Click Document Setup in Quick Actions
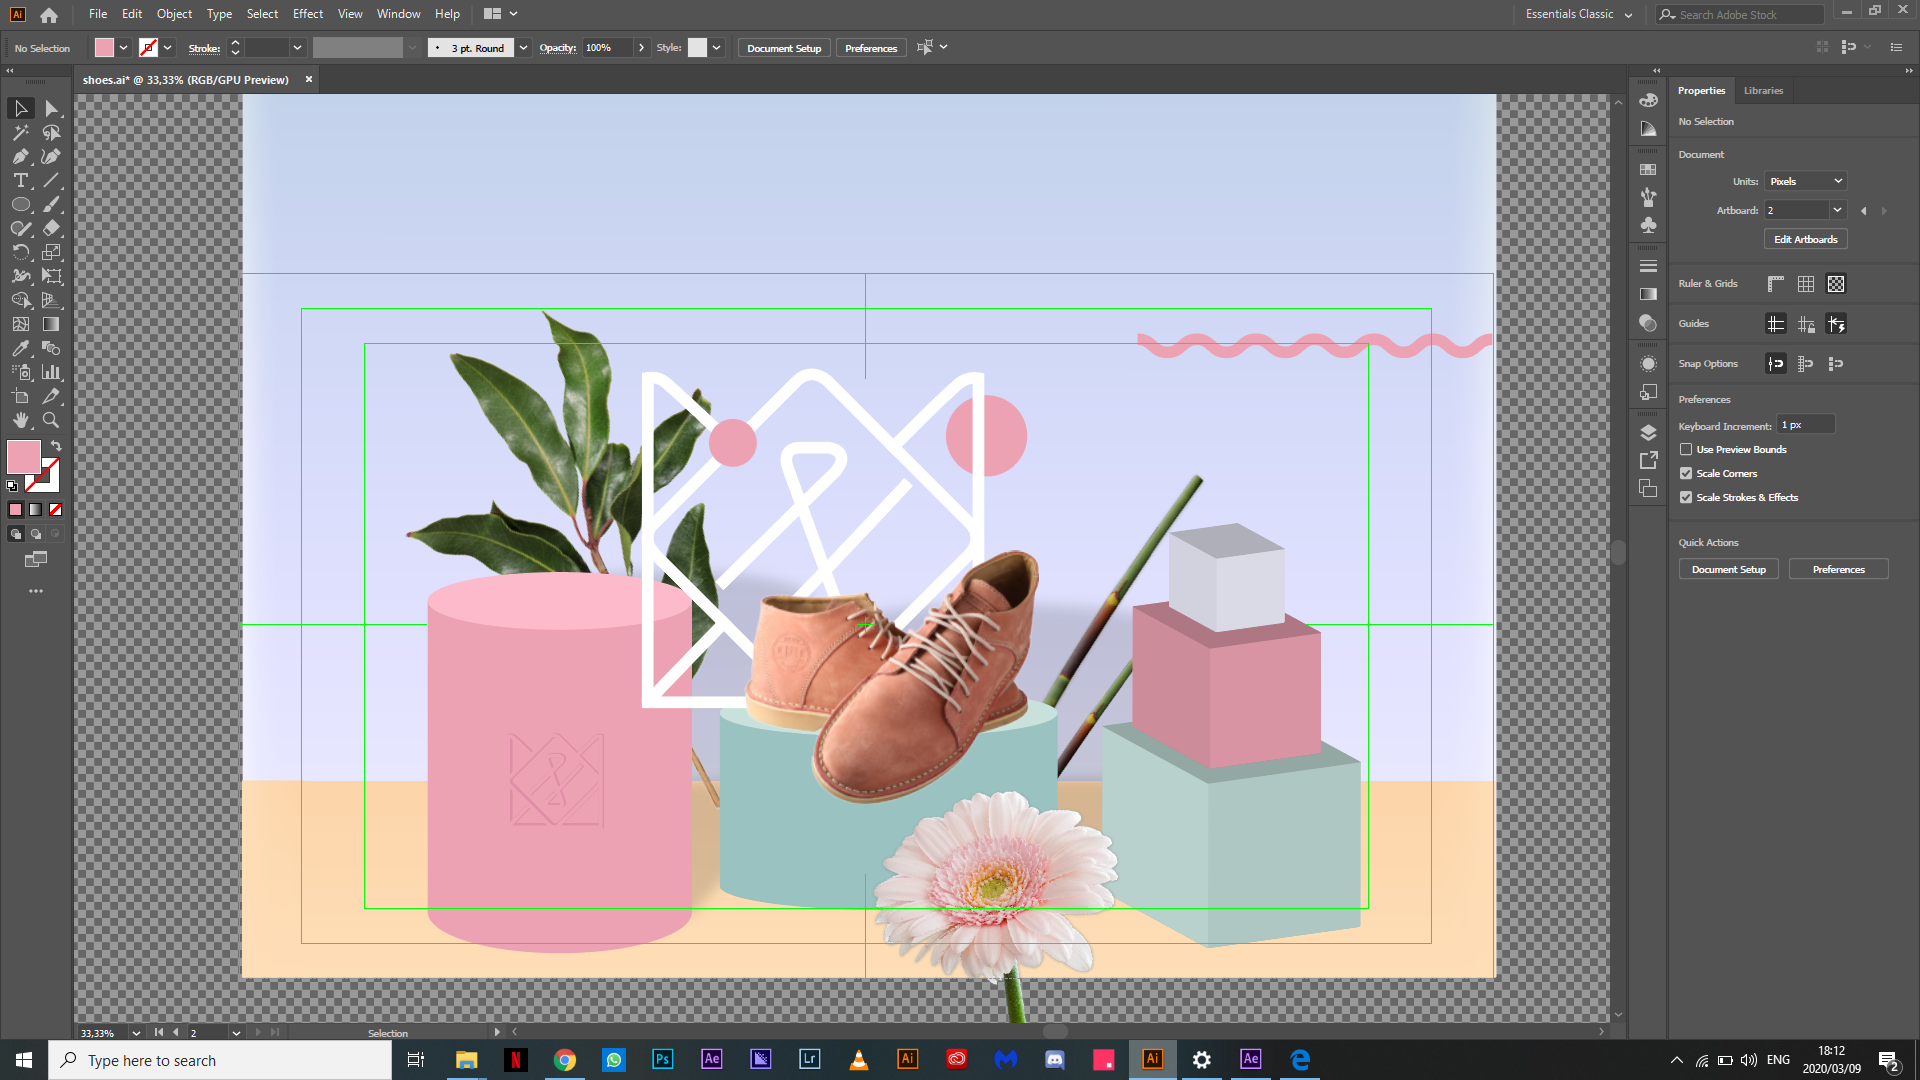 [x=1728, y=569]
